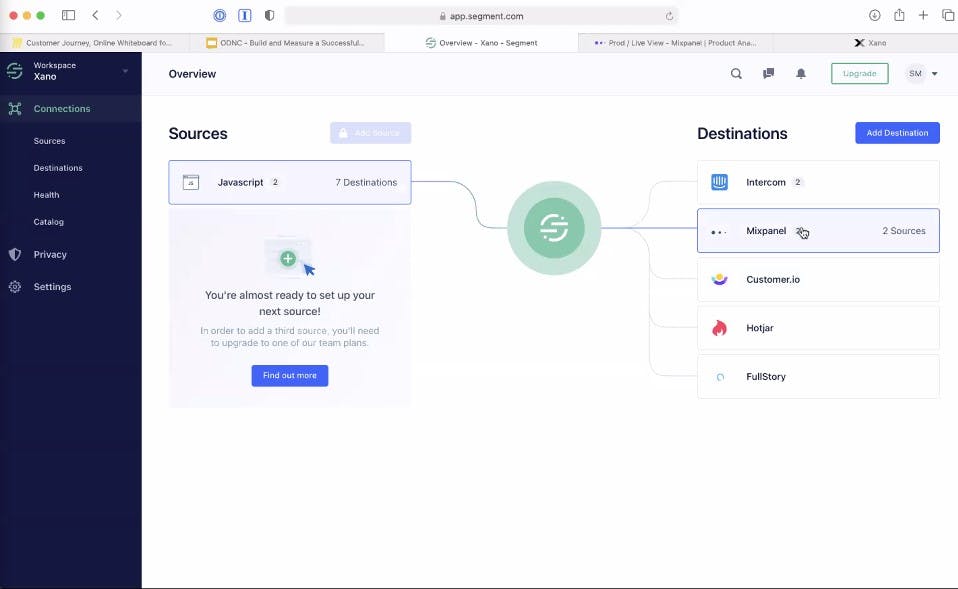The width and height of the screenshot is (958, 589).
Task: Switch to ODNC Build and Measure tab
Action: tap(287, 43)
